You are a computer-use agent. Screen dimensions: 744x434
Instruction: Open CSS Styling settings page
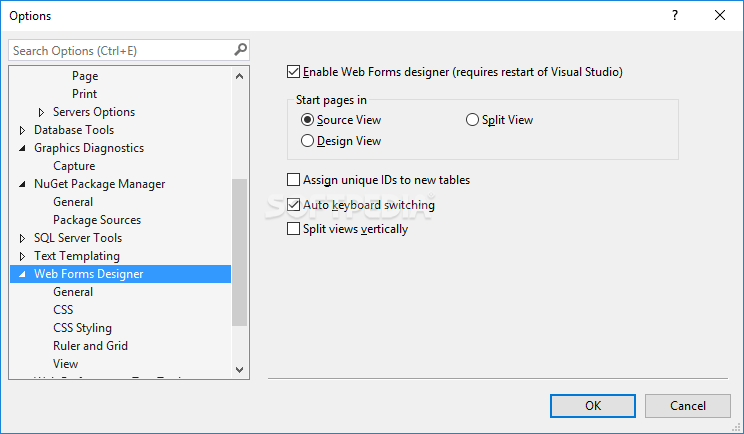click(x=82, y=328)
